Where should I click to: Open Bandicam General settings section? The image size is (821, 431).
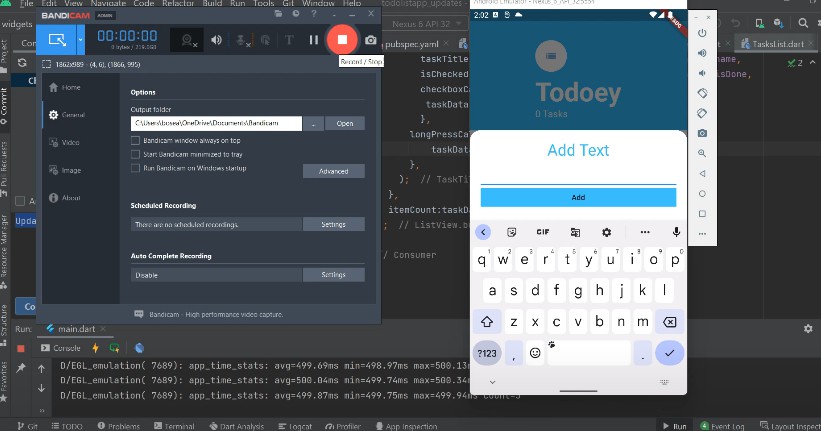coord(67,115)
